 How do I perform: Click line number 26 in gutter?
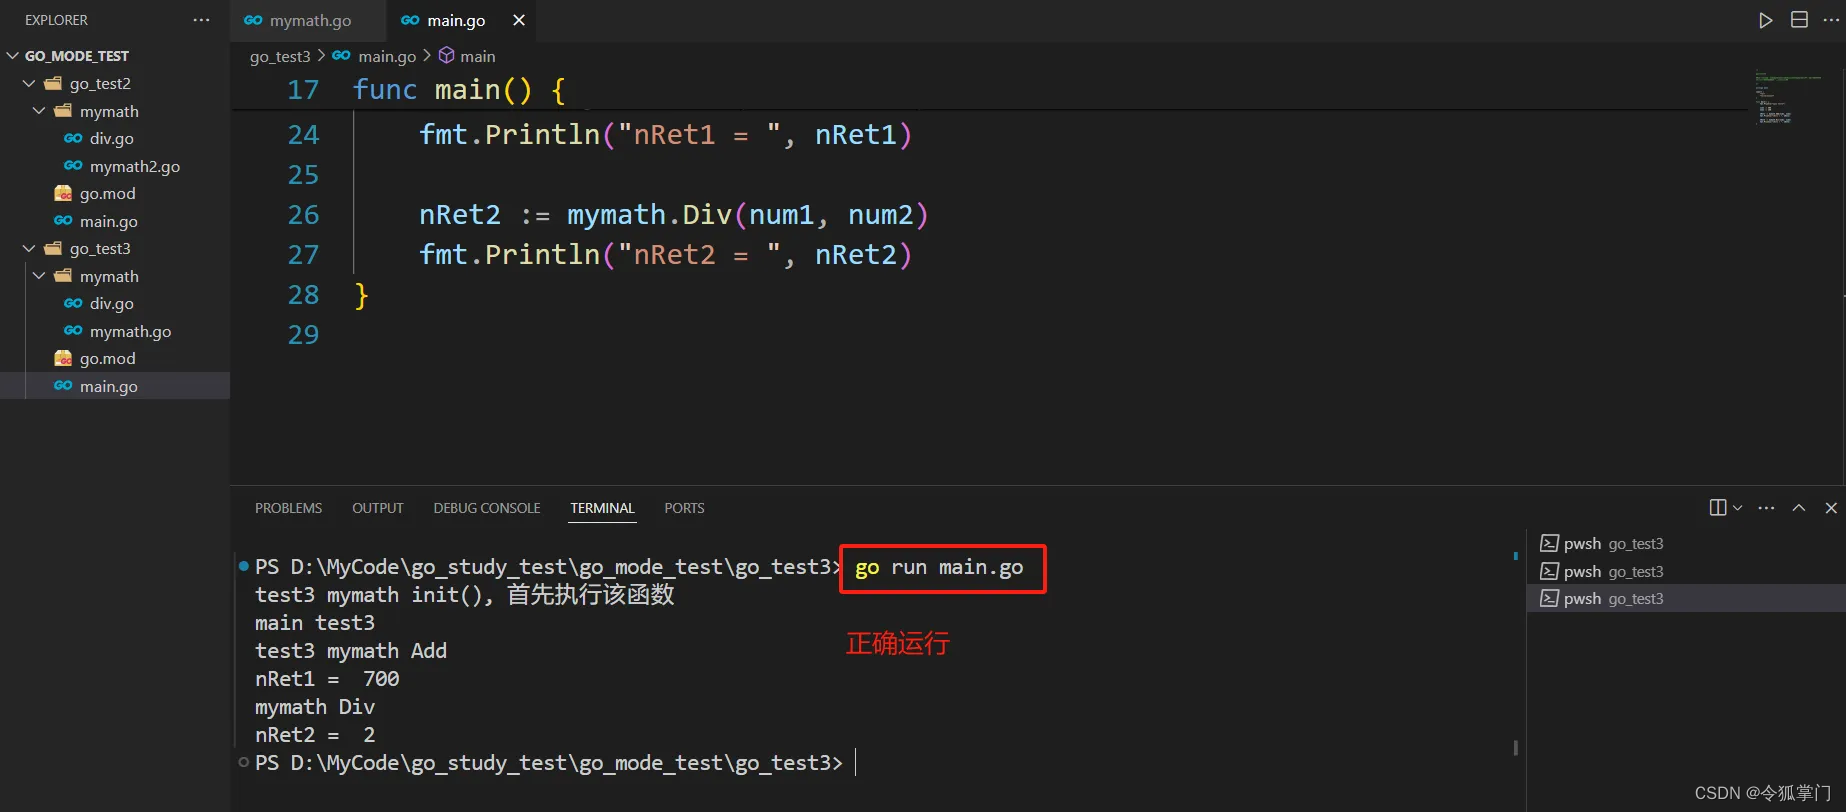303,215
